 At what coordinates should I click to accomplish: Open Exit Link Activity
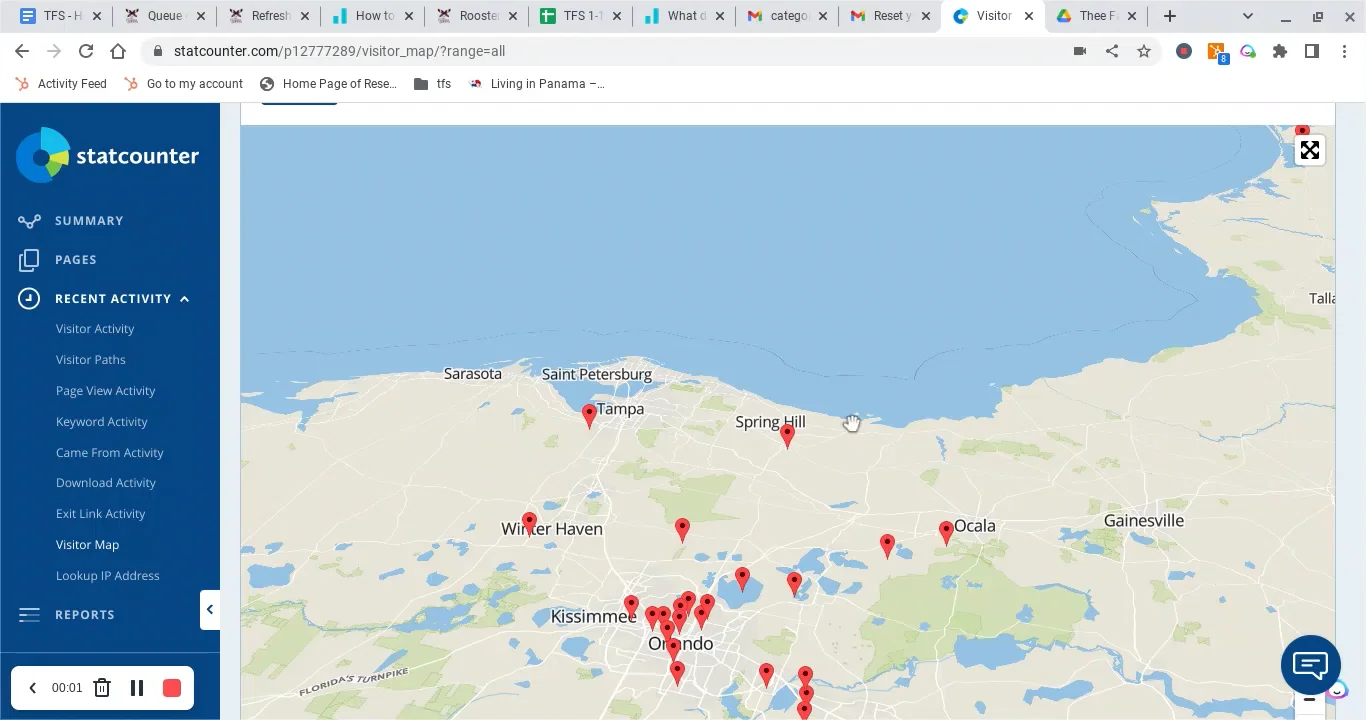pos(101,514)
